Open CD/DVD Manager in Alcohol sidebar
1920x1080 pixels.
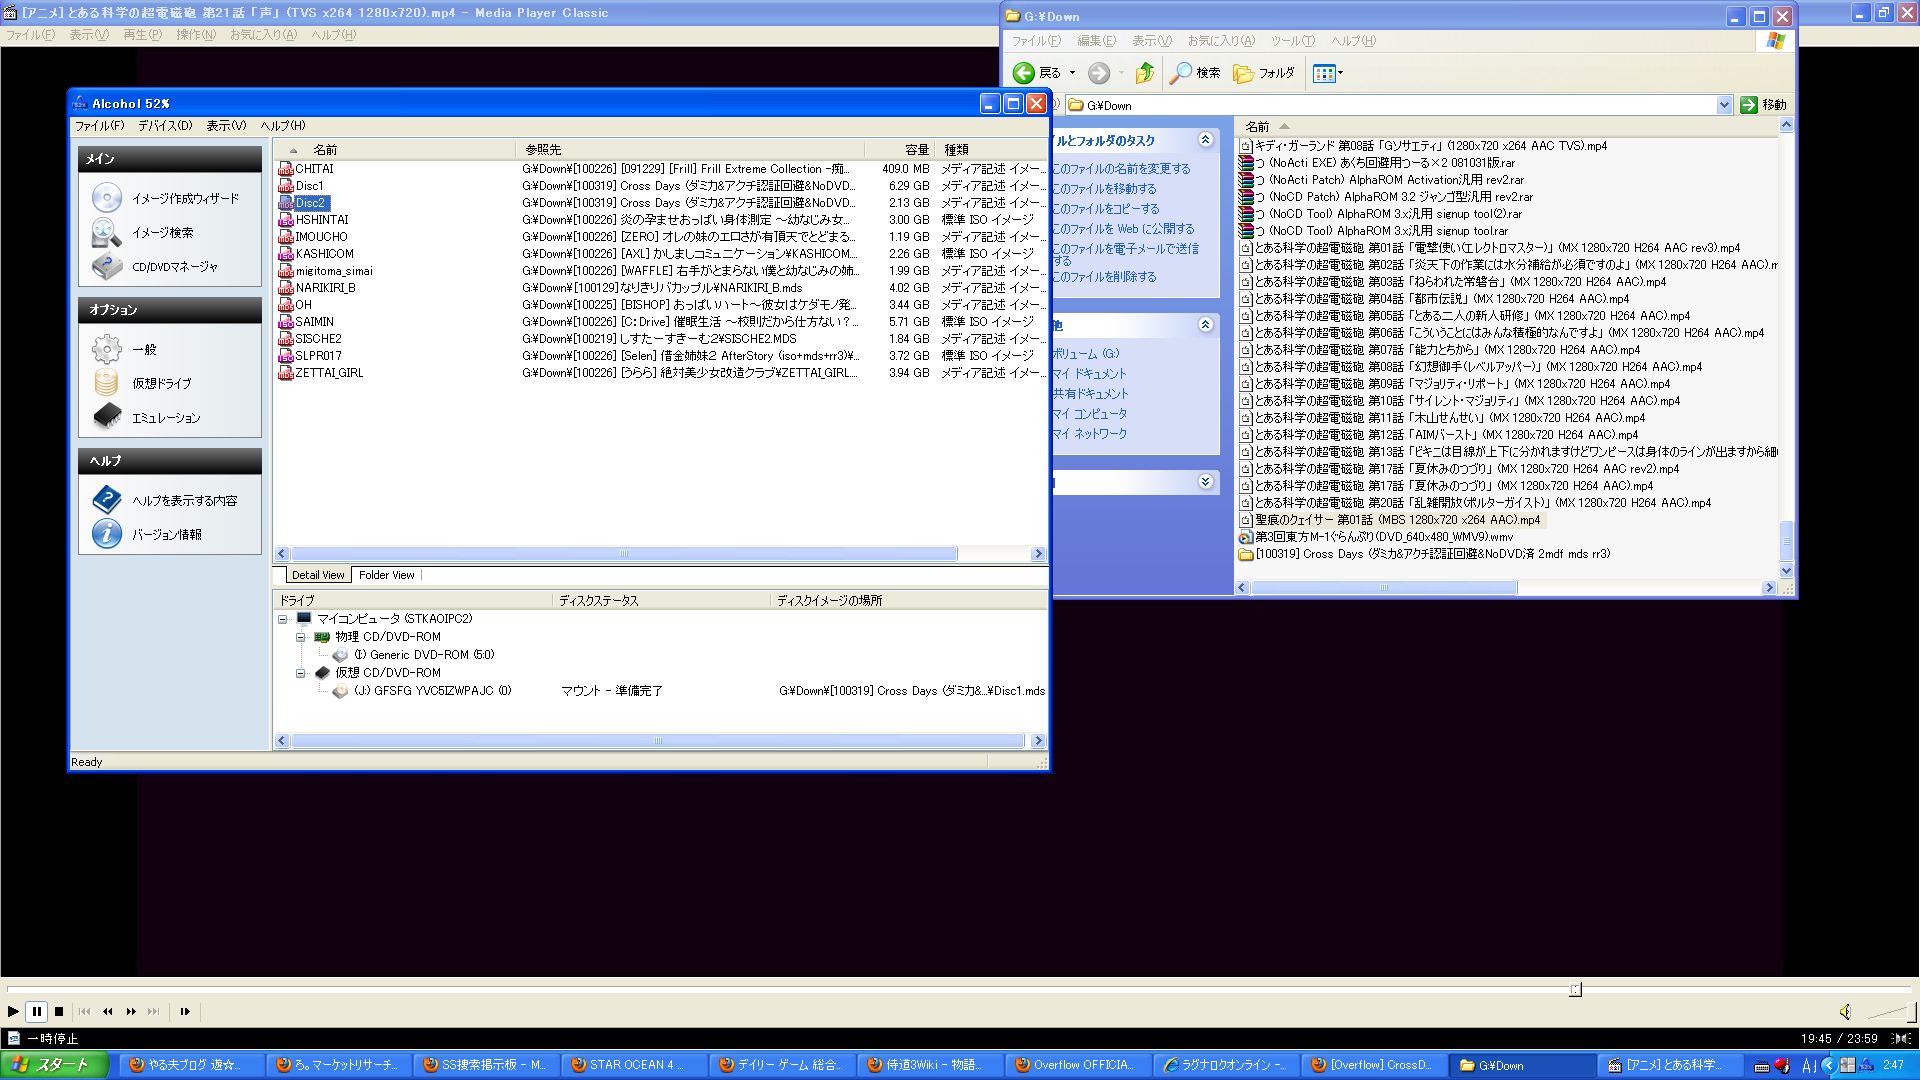(x=155, y=267)
